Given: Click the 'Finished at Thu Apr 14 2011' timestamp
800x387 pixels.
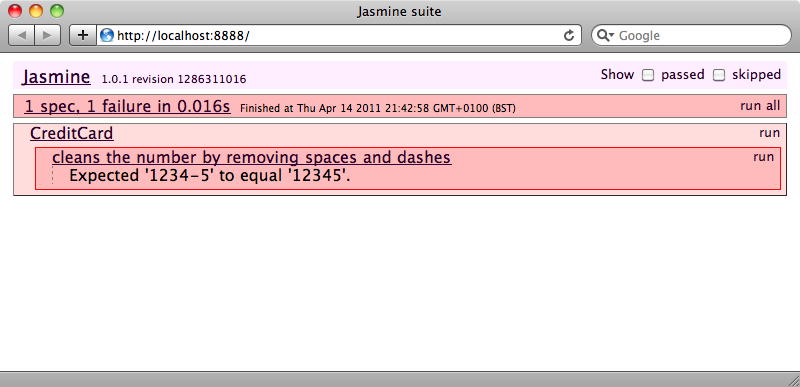Looking at the screenshot, I should click(378, 108).
